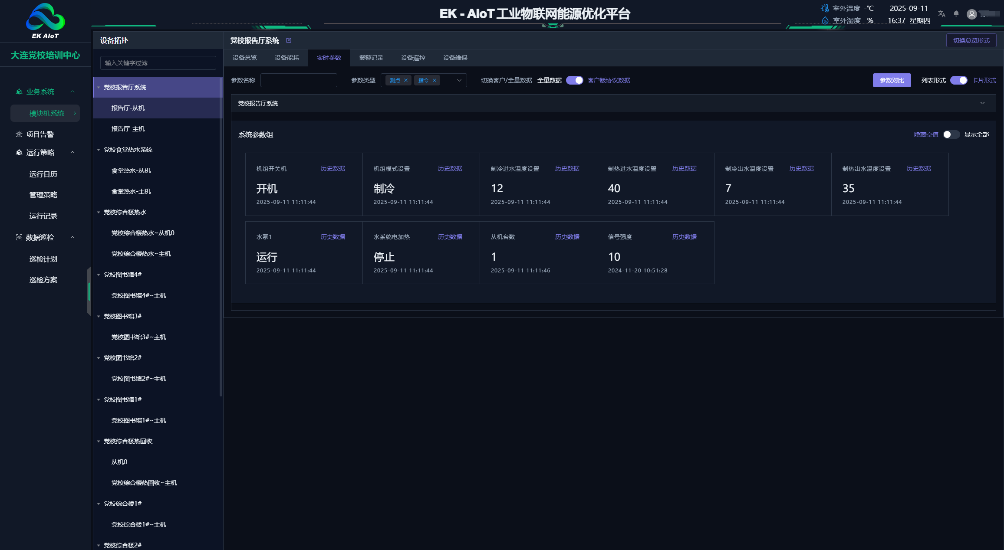Collapse the system panel using the right chevron
Image resolution: width=1004 pixels, height=550 pixels.
(x=982, y=103)
